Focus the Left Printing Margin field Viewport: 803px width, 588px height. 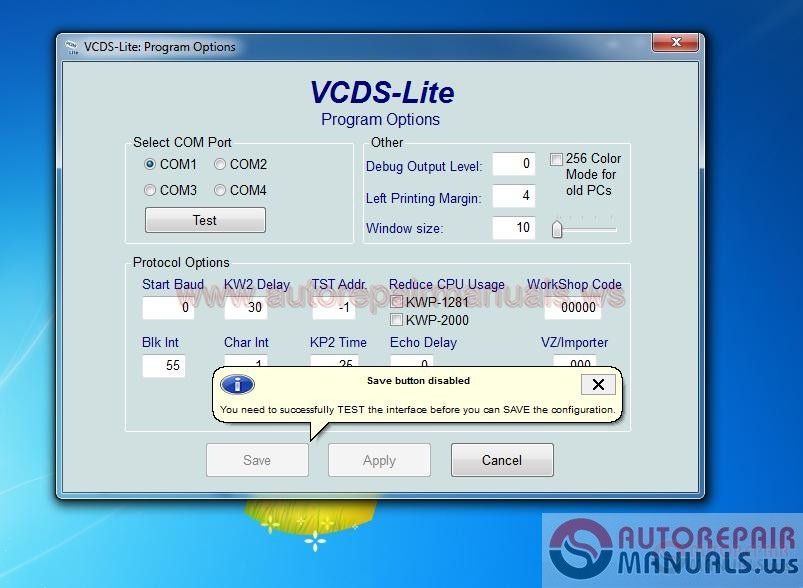tap(514, 196)
